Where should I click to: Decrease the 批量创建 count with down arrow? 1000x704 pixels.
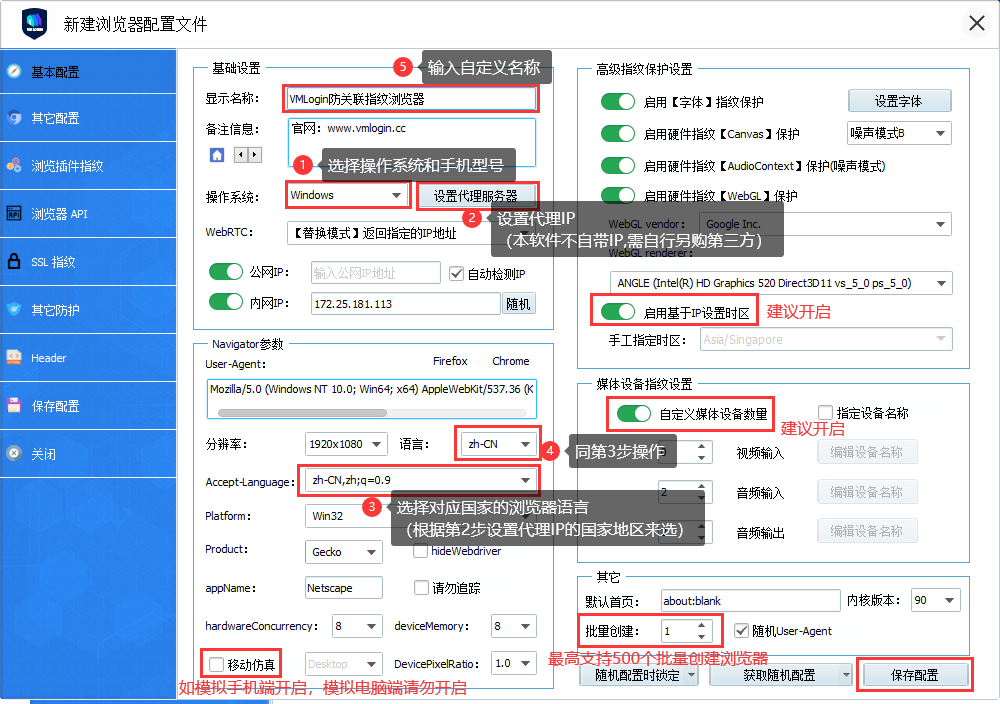(x=702, y=636)
